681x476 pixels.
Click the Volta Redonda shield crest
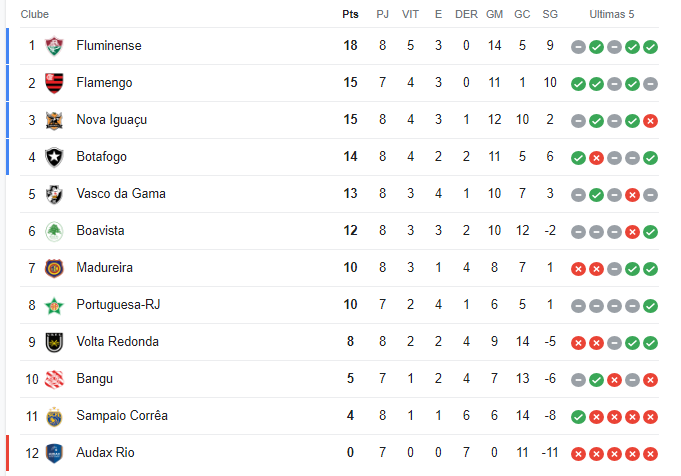(x=54, y=342)
